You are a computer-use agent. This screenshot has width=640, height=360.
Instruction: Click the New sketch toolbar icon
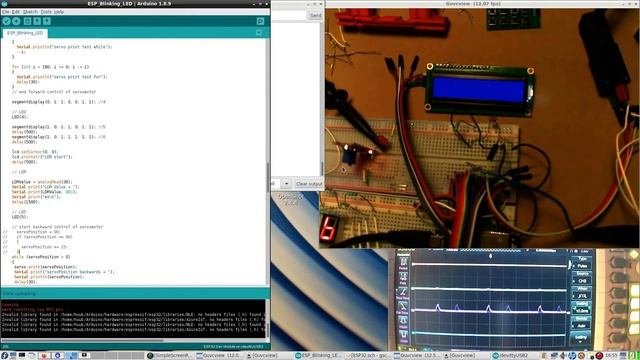[x=27, y=21]
